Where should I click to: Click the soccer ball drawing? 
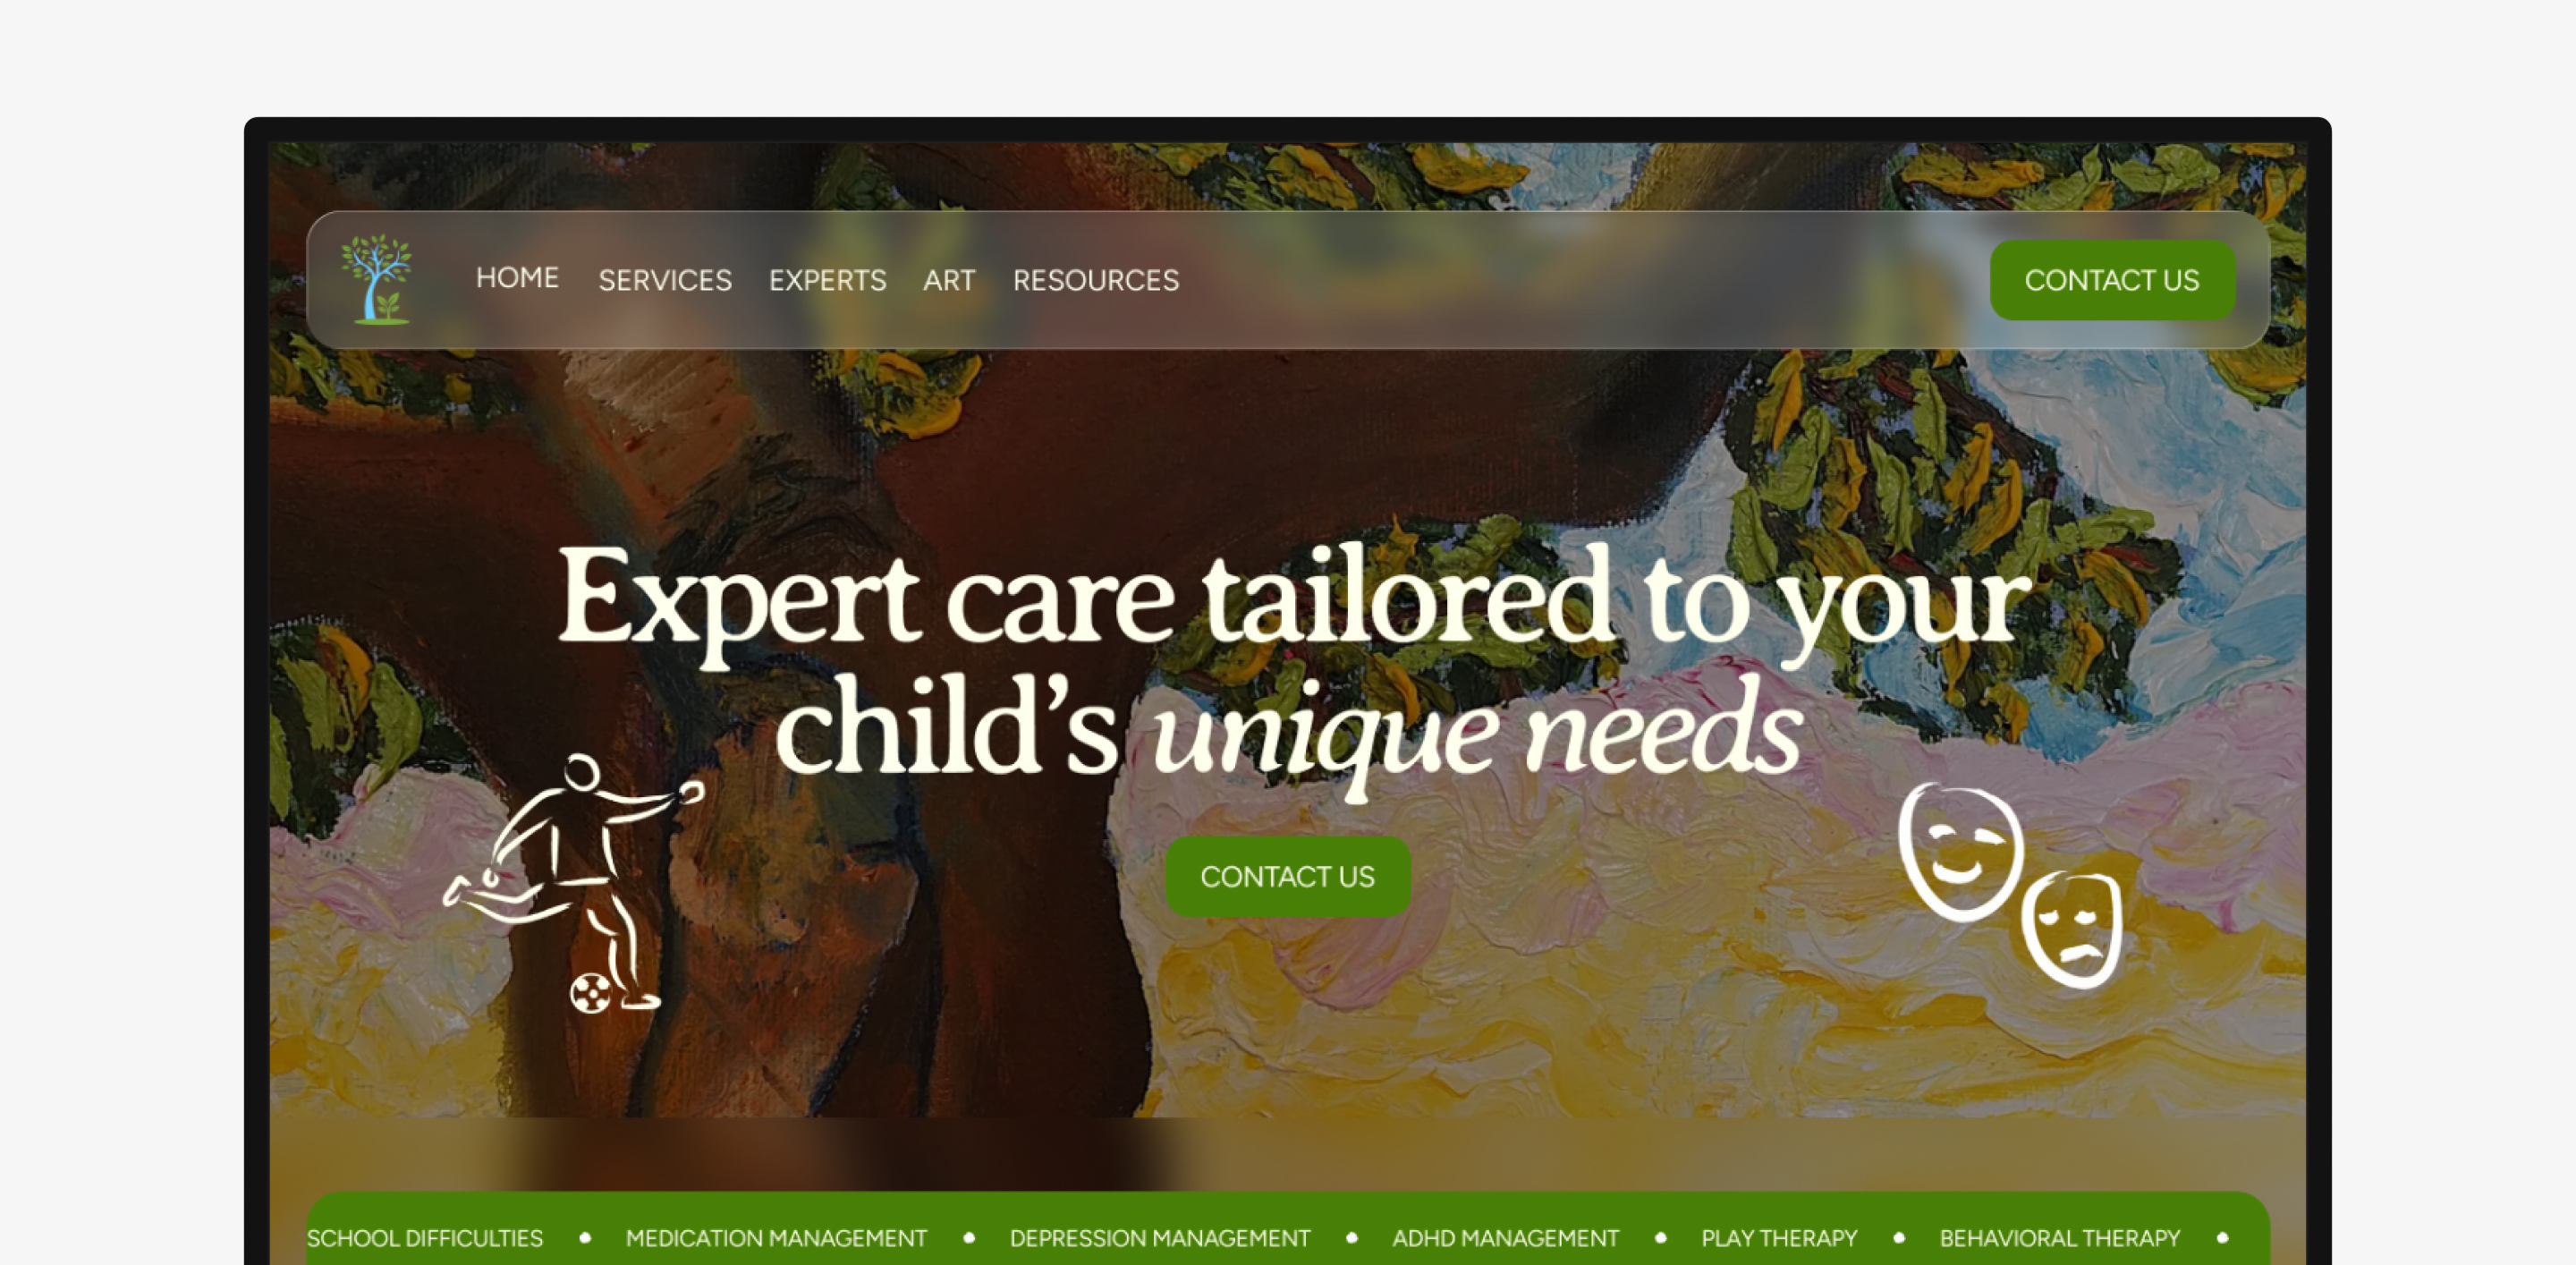coord(590,993)
